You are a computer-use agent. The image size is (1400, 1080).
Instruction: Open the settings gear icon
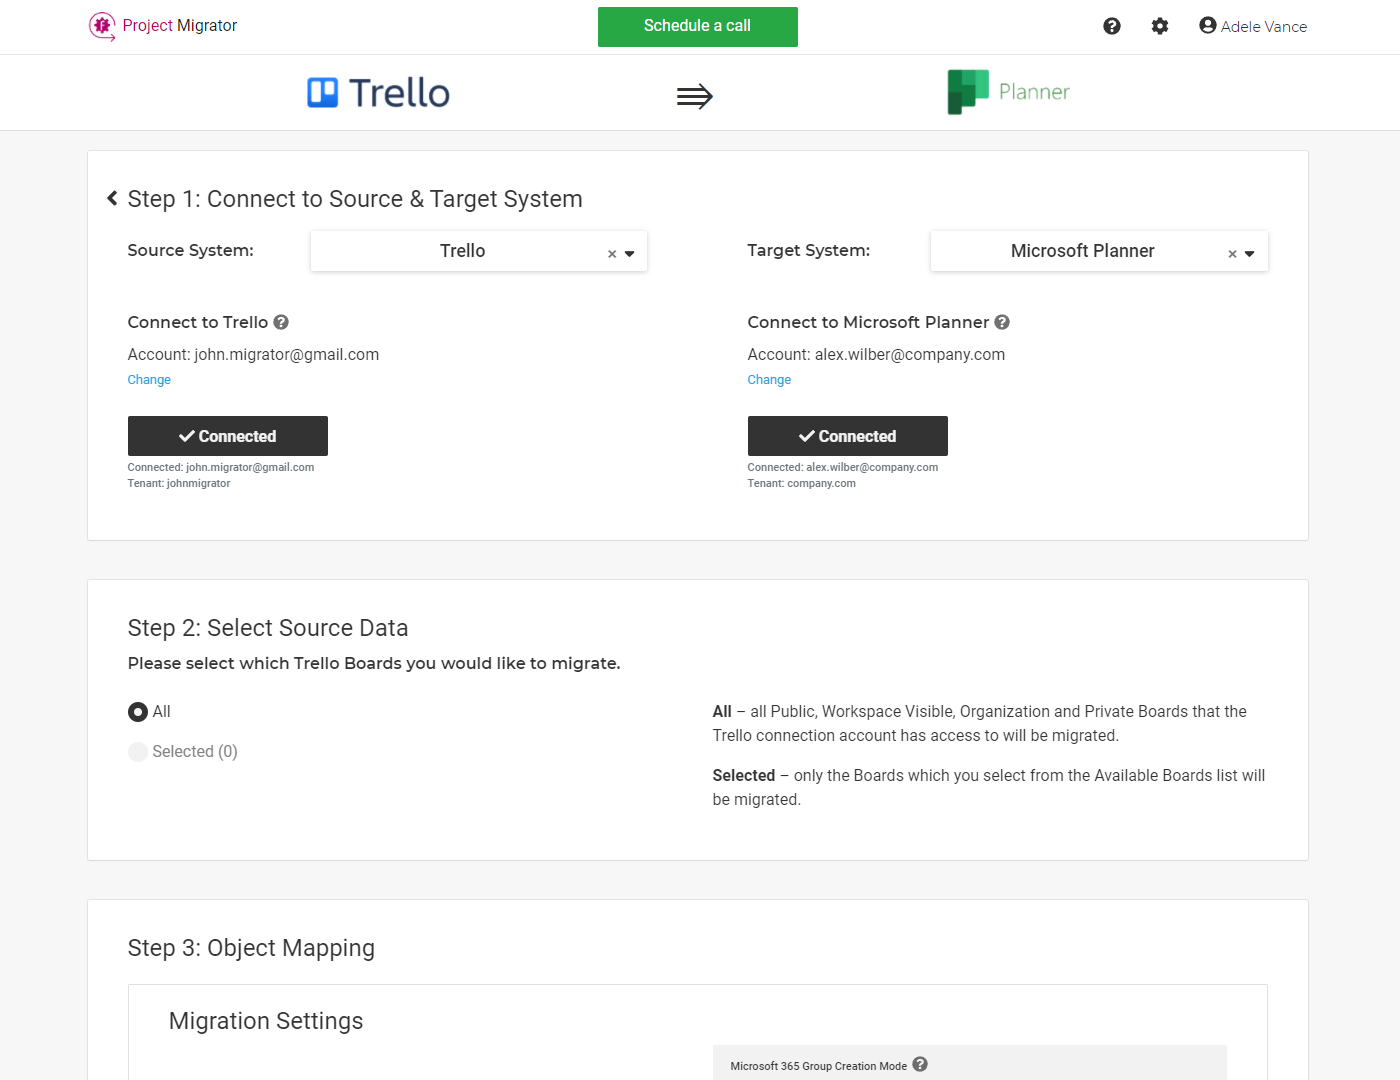(x=1160, y=26)
